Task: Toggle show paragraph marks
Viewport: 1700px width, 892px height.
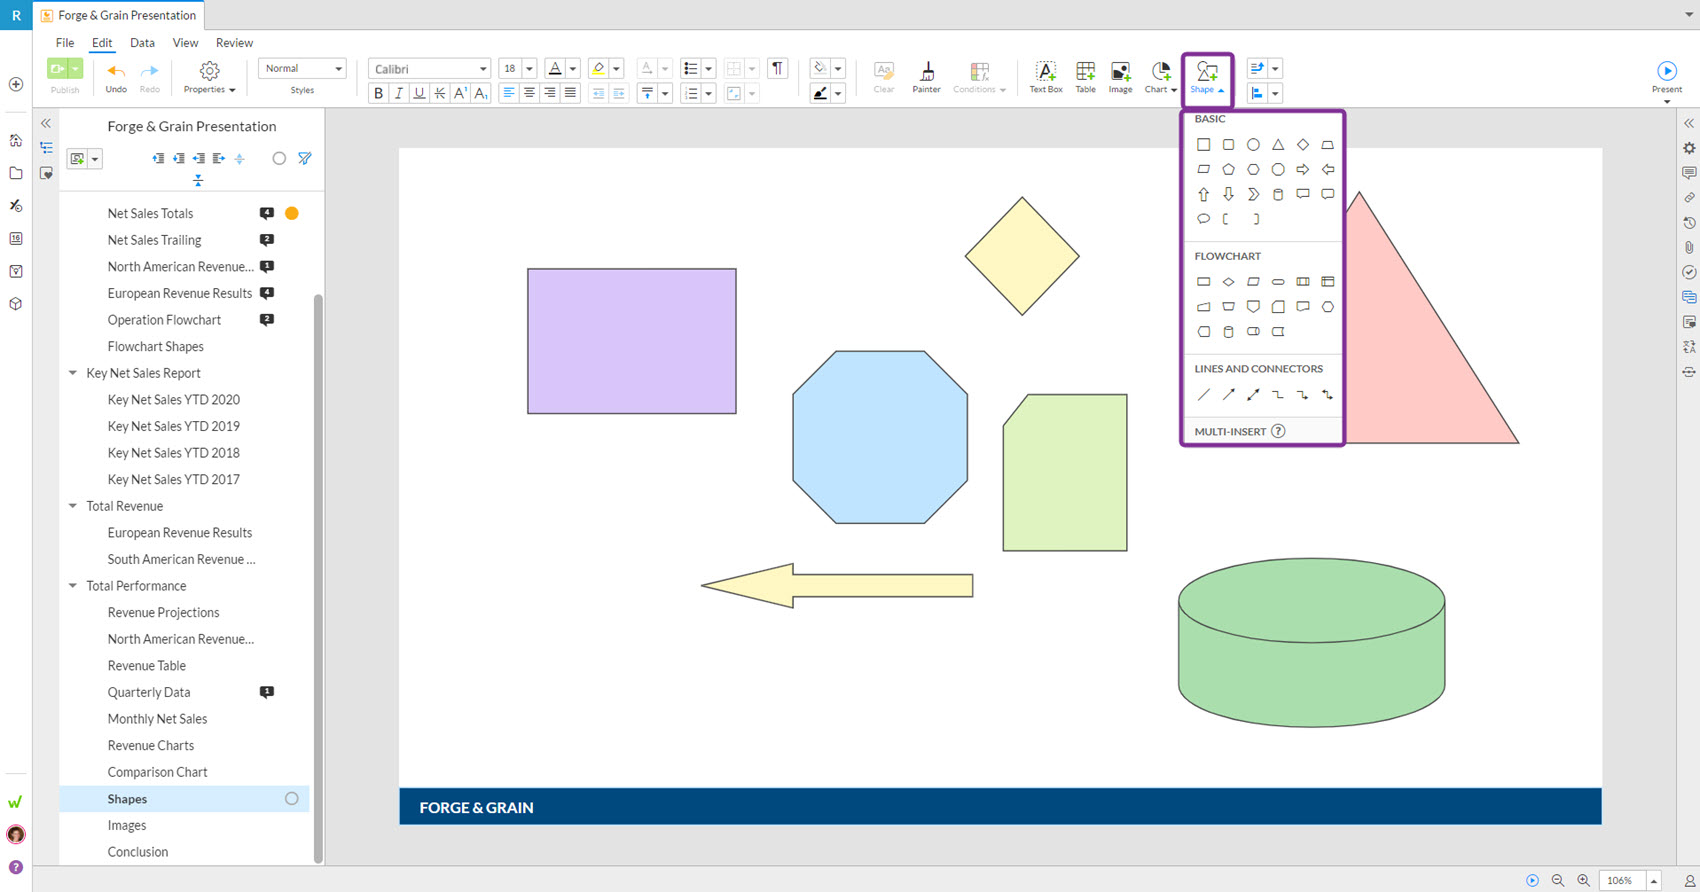Action: coord(777,68)
